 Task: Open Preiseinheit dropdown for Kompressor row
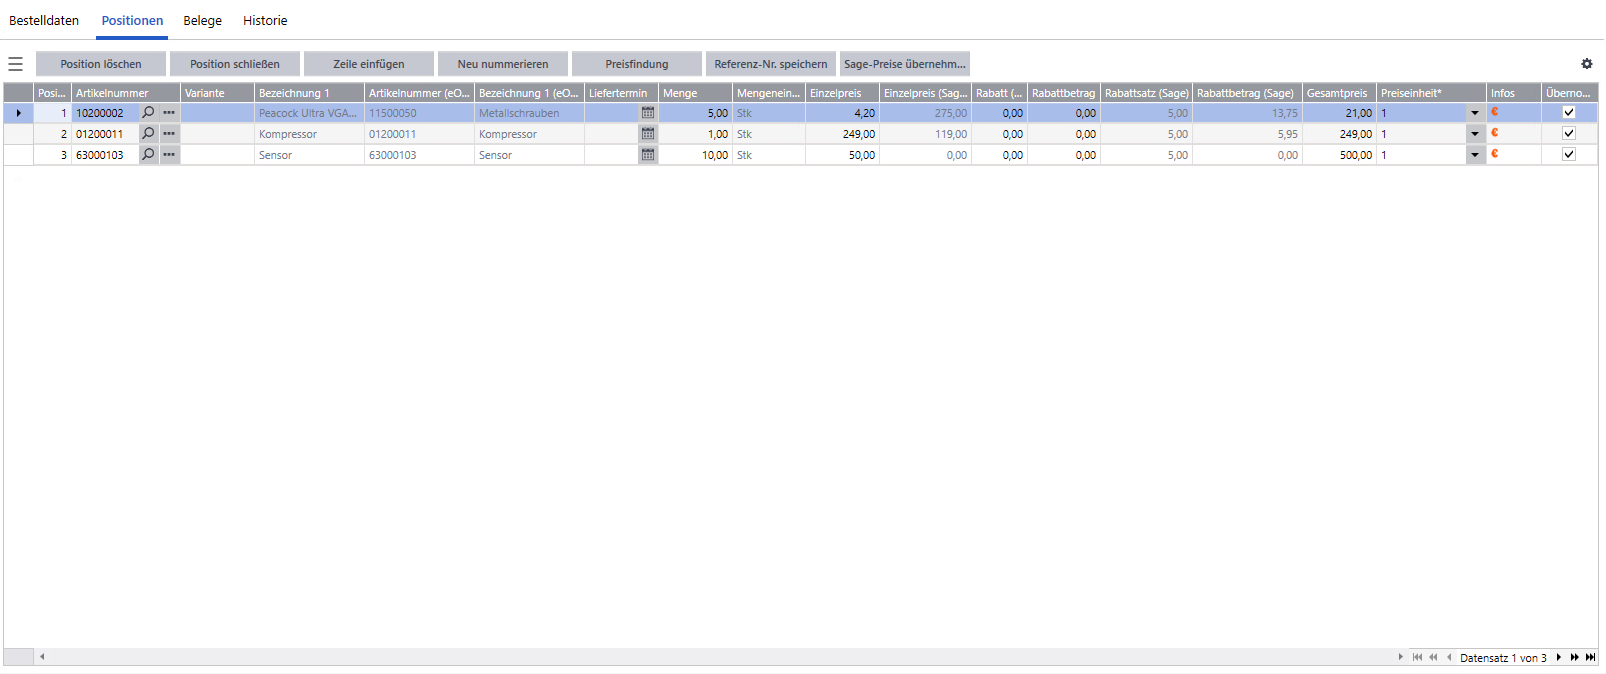[1475, 134]
